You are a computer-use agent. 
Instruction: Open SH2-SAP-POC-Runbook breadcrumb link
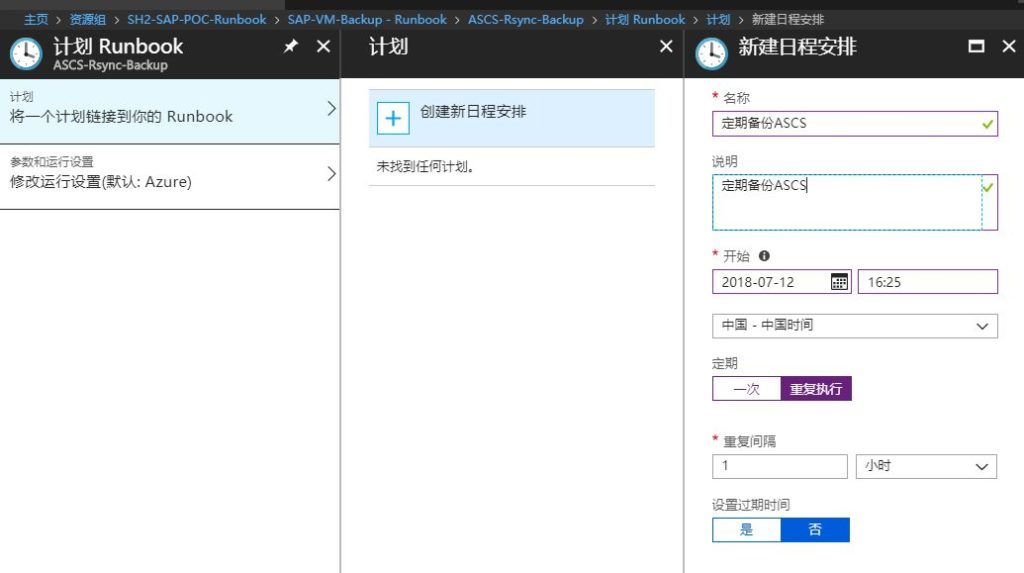click(x=197, y=19)
